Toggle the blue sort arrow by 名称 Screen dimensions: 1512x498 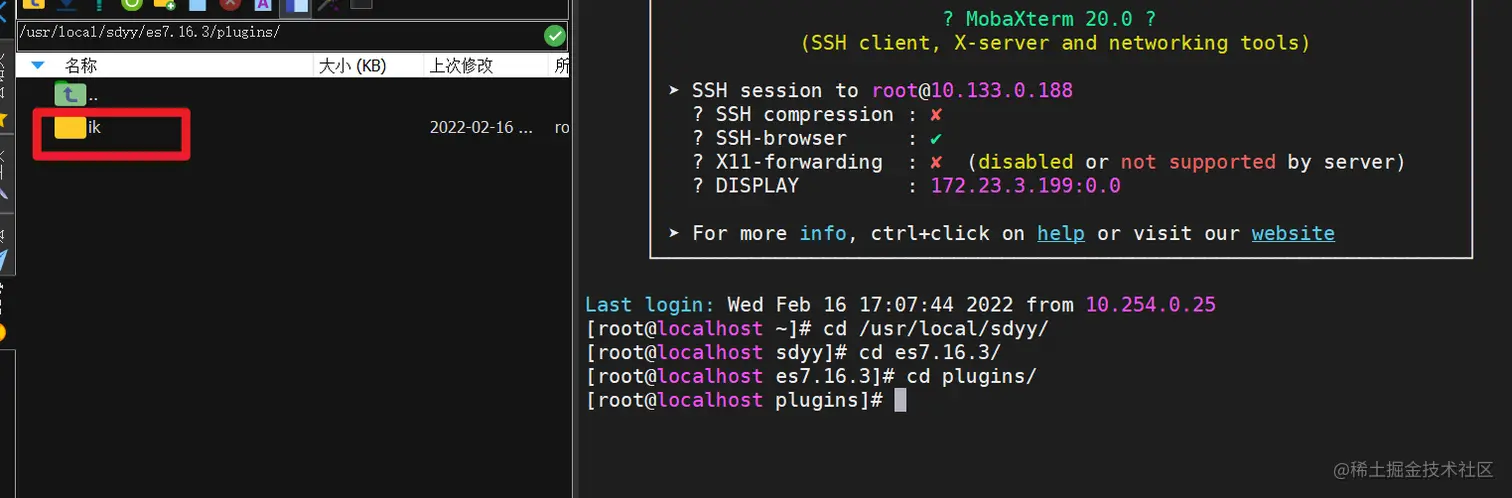(x=38, y=66)
